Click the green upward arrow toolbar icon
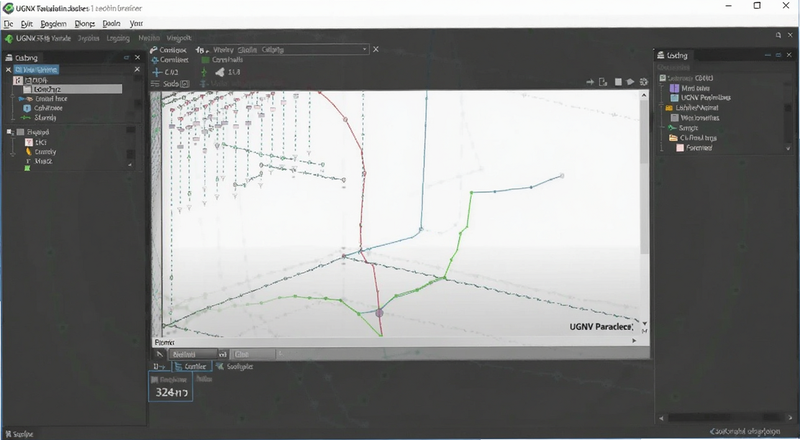This screenshot has width=800, height=440. [204, 72]
